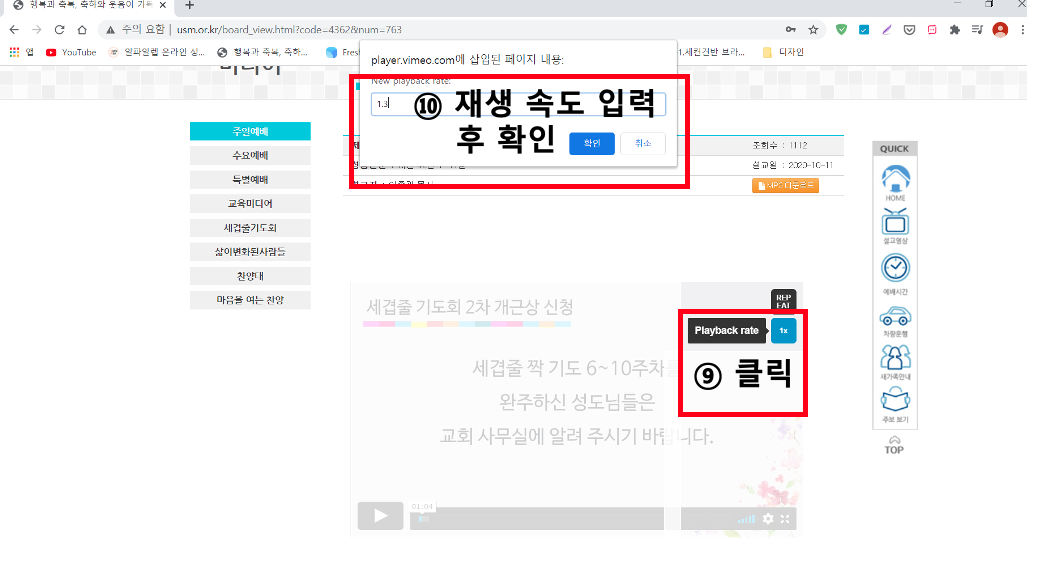The image size is (1038, 582).
Task: Open the 교육미디어 menu item
Action: click(x=250, y=203)
